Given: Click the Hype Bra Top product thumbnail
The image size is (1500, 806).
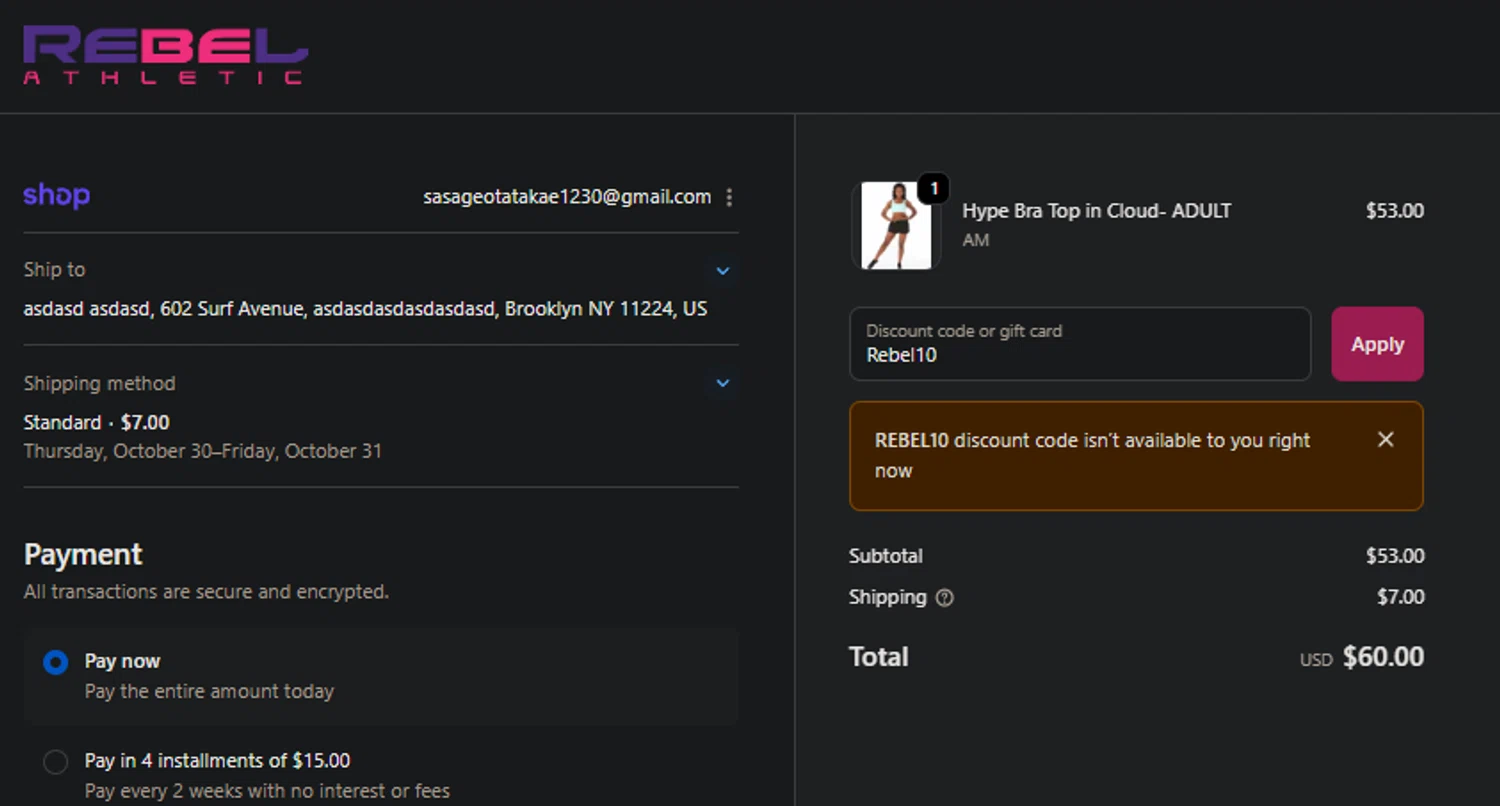Looking at the screenshot, I should point(896,225).
